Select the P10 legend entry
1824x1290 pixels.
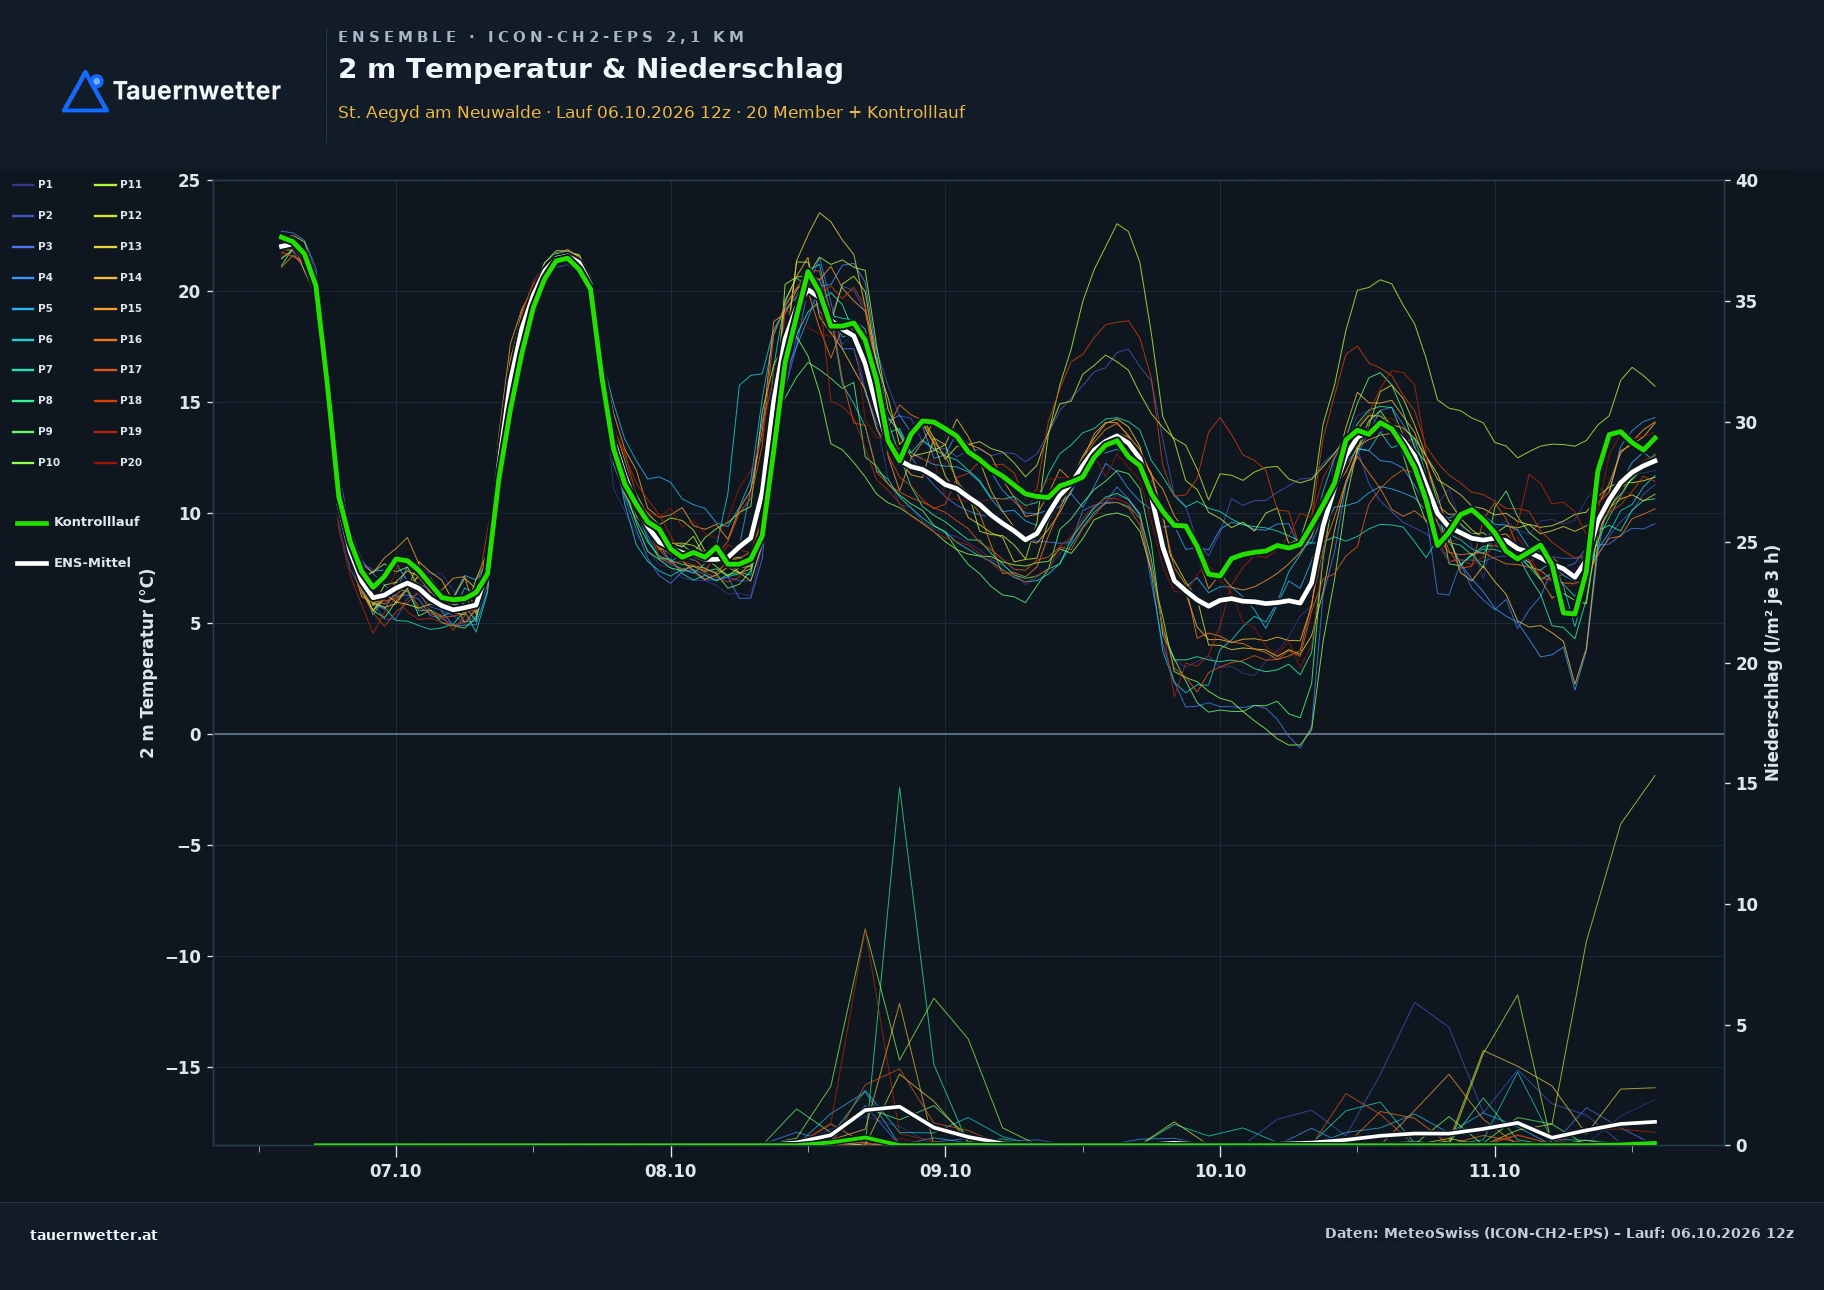[x=36, y=462]
